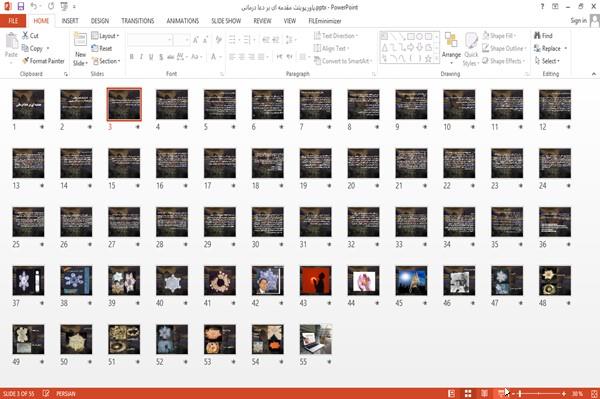Select slide 55 laptop thumbnail
This screenshot has height=399, width=600.
(x=315, y=339)
